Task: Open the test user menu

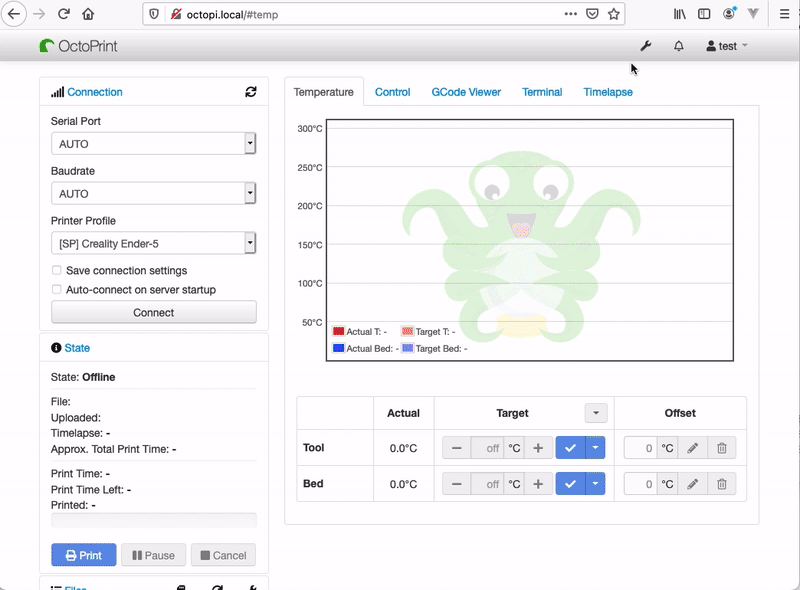Action: pyautogui.click(x=727, y=46)
